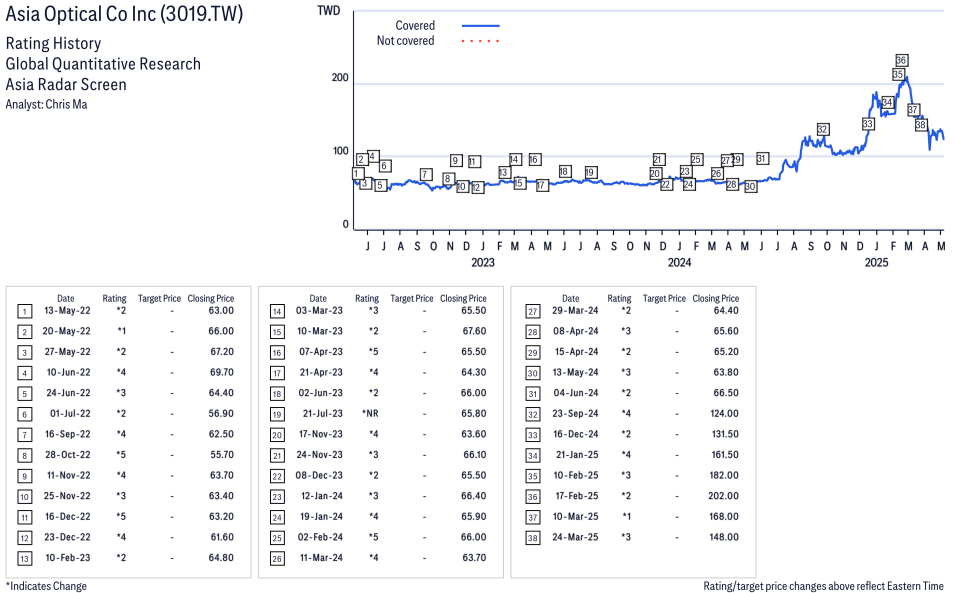
Task: Select the 2024 year label on the axis
Action: tap(680, 262)
